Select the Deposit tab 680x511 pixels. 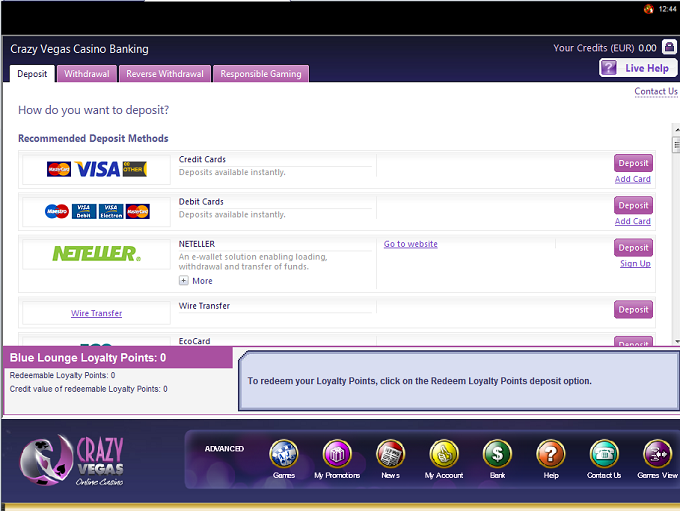tap(32, 74)
